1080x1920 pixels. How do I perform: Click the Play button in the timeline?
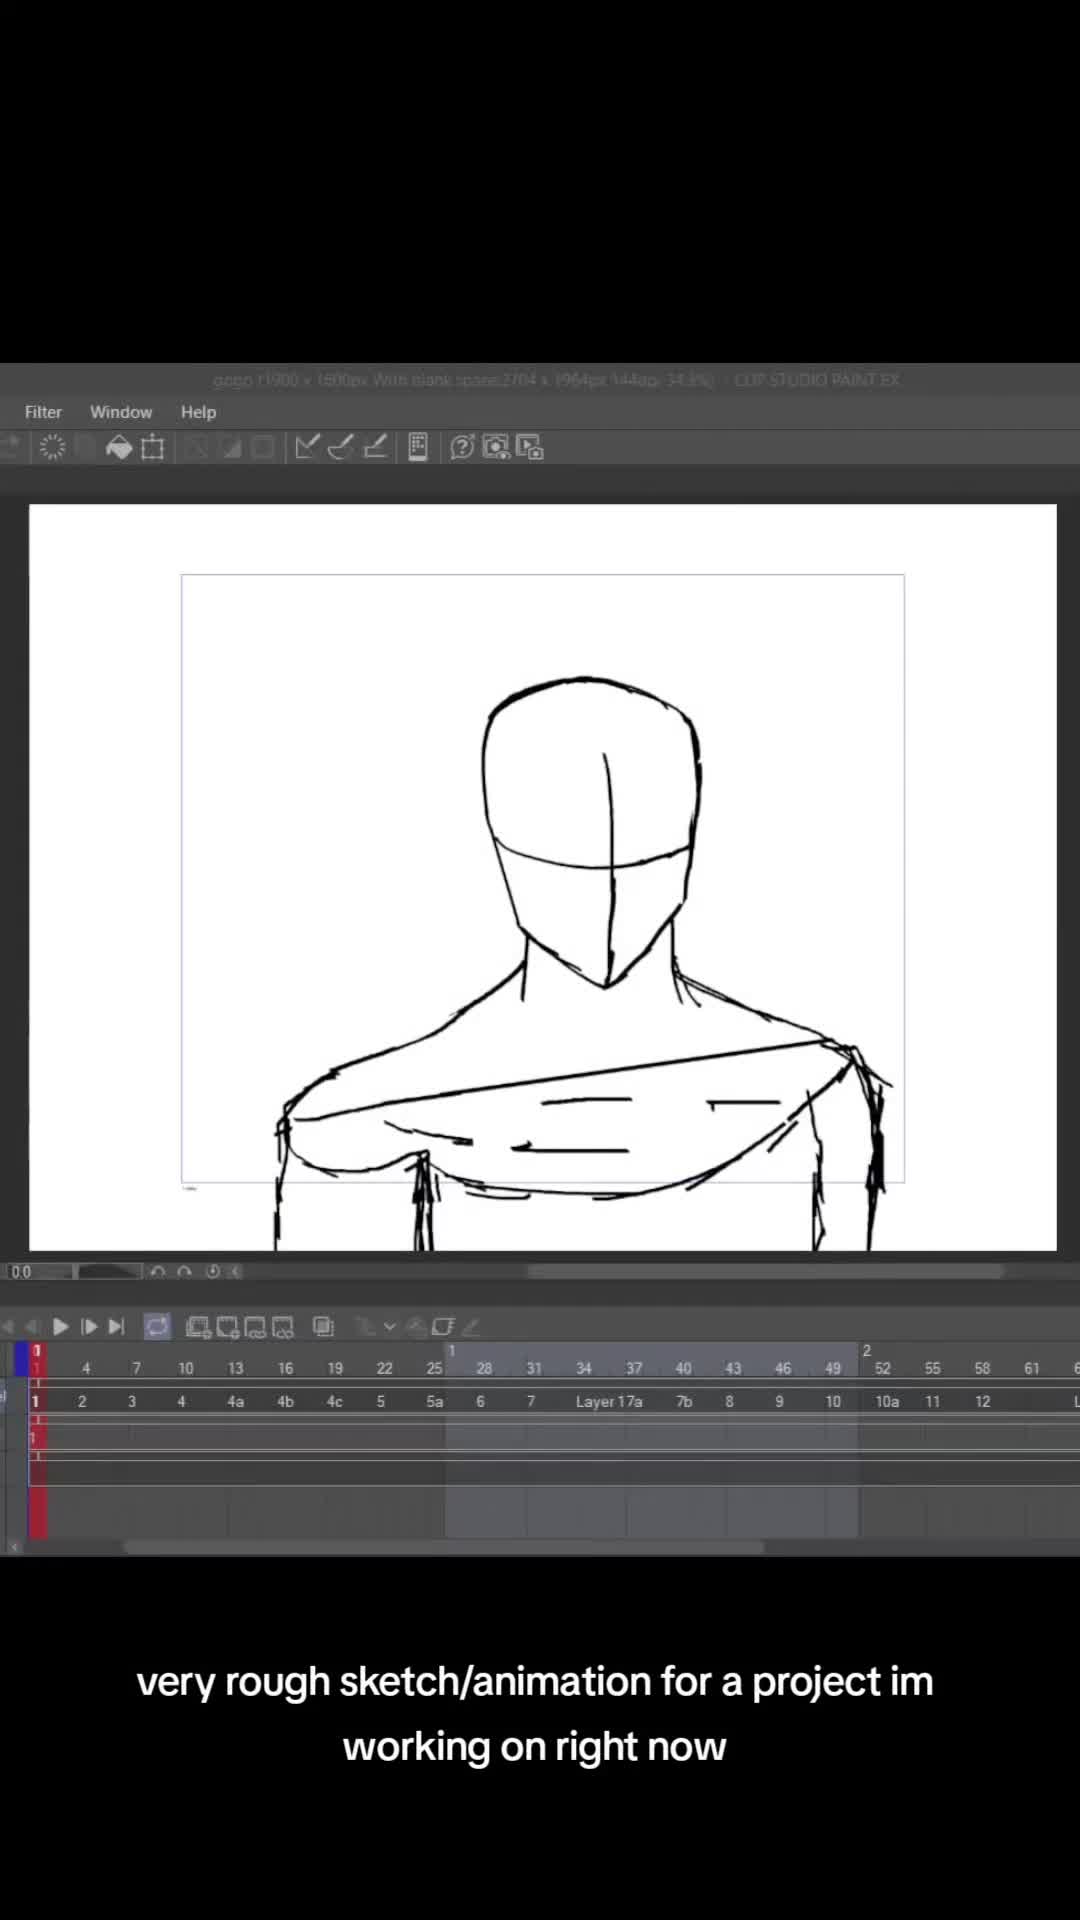pyautogui.click(x=60, y=1327)
